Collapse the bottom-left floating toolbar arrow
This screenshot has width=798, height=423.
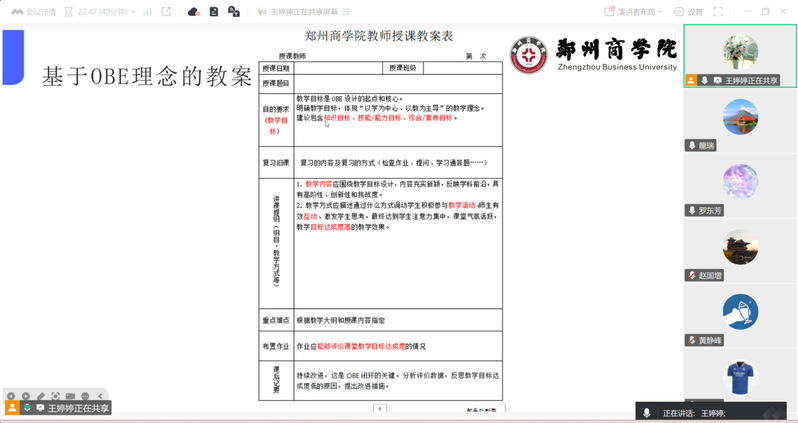(100, 396)
